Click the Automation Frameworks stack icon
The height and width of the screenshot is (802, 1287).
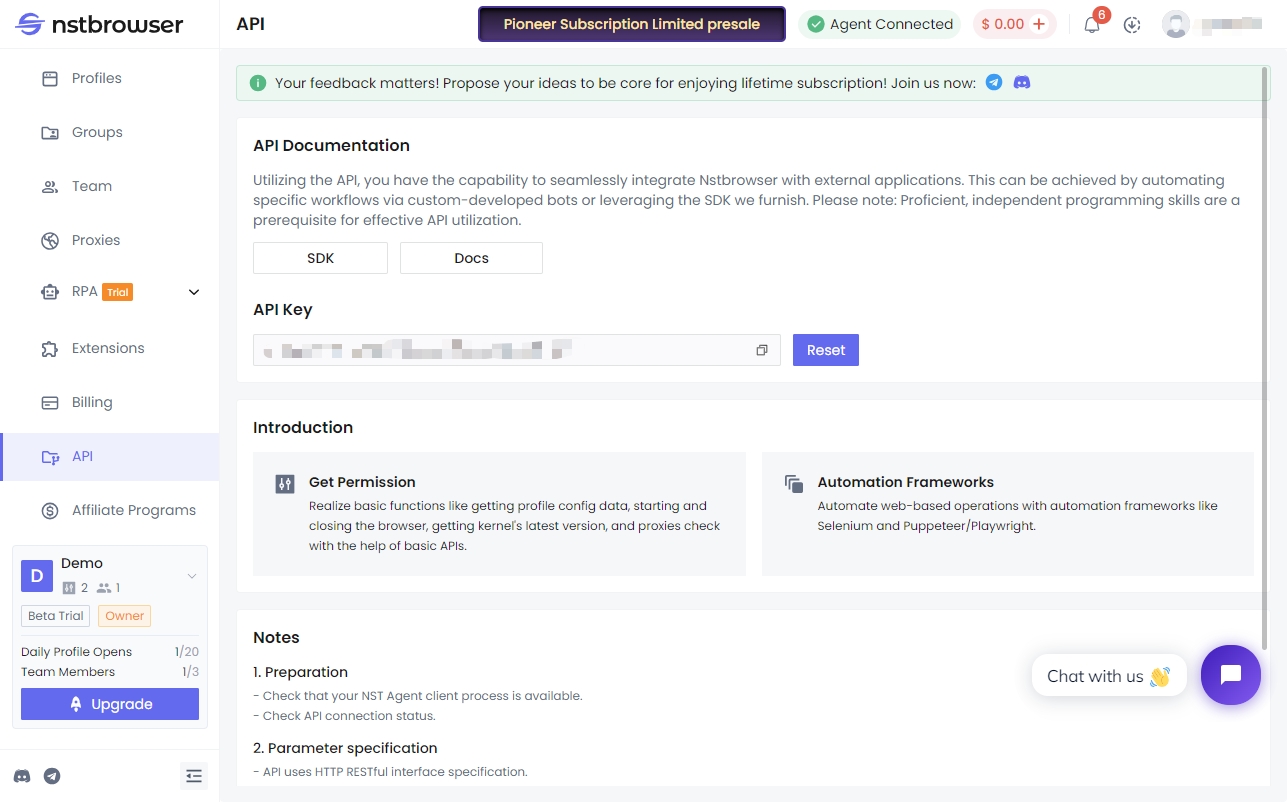coord(794,484)
